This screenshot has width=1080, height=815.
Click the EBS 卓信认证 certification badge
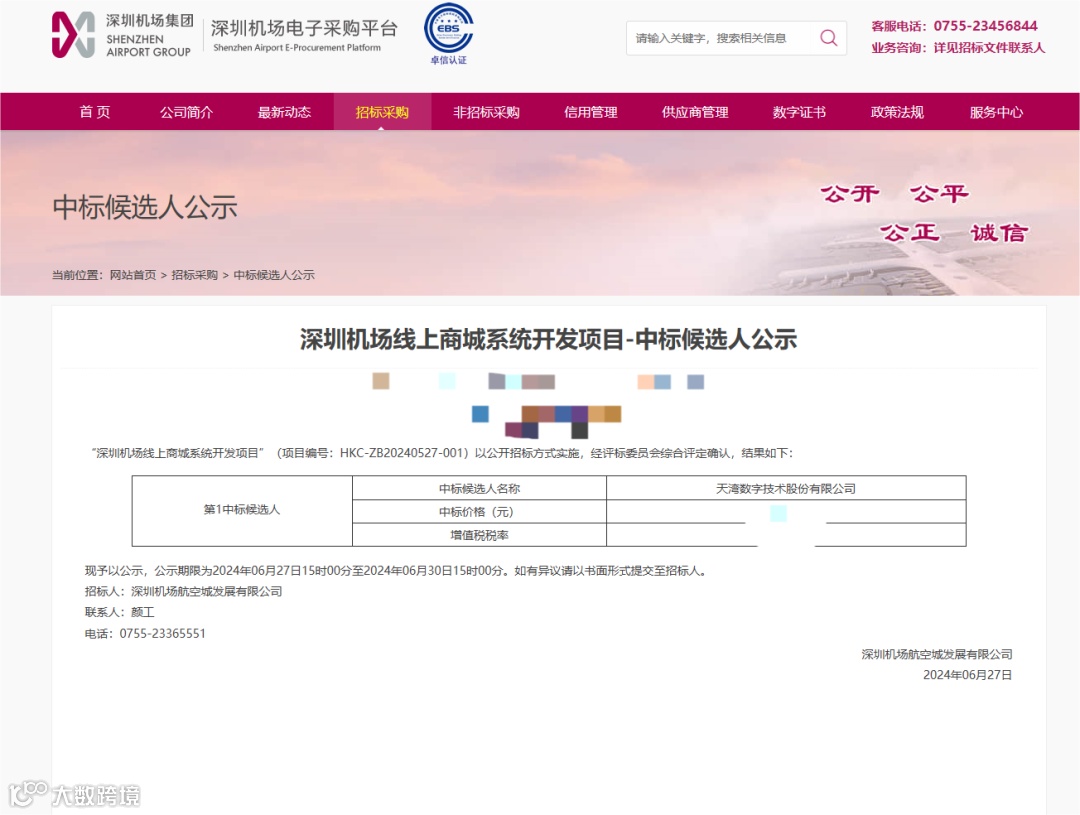(x=448, y=34)
